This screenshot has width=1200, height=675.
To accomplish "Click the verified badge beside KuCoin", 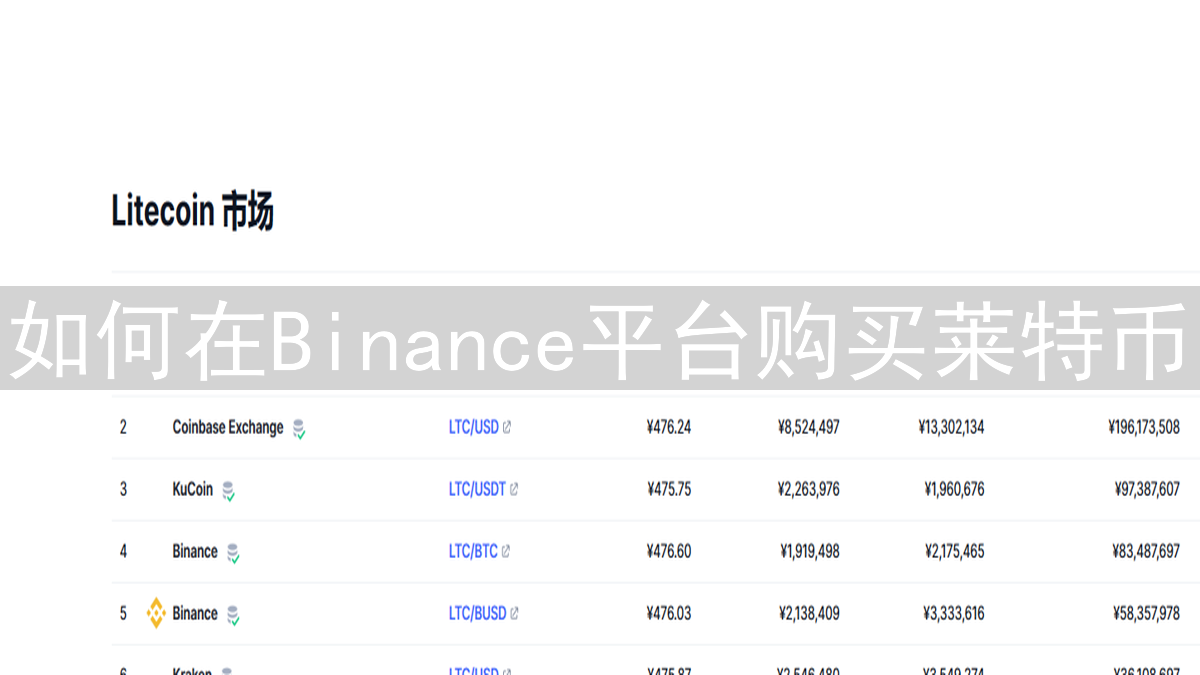I will click(228, 491).
